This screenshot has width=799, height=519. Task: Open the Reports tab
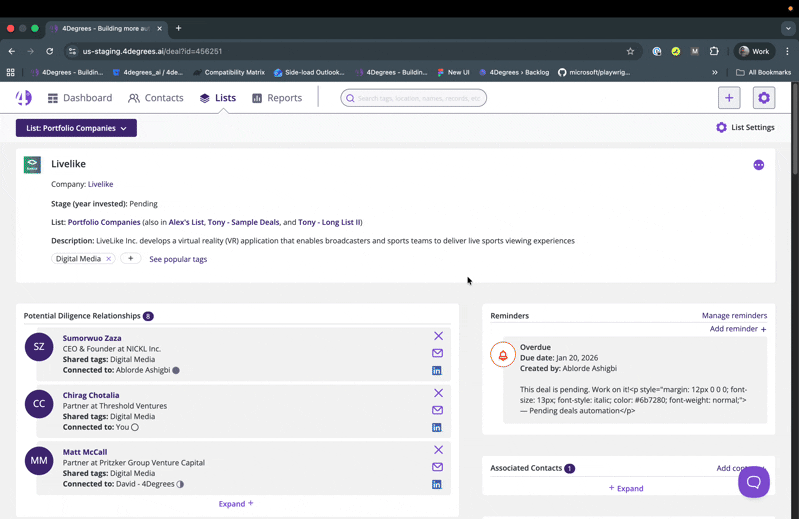point(277,98)
